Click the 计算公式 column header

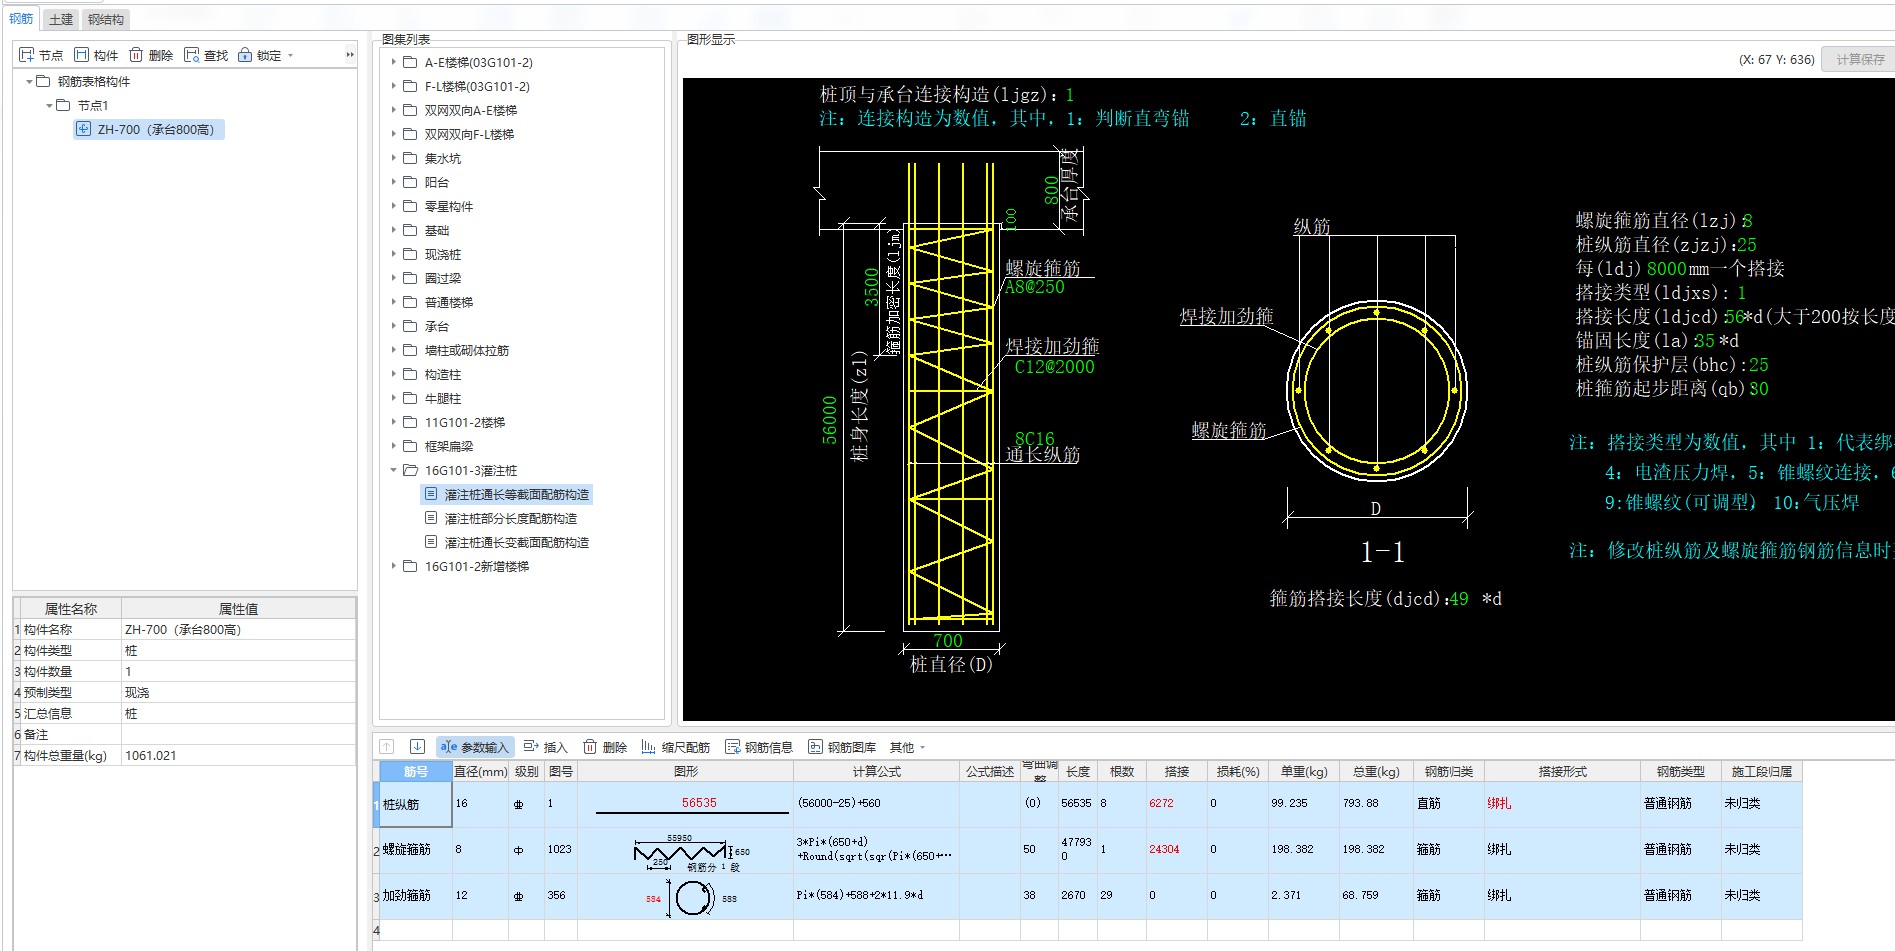tap(876, 772)
